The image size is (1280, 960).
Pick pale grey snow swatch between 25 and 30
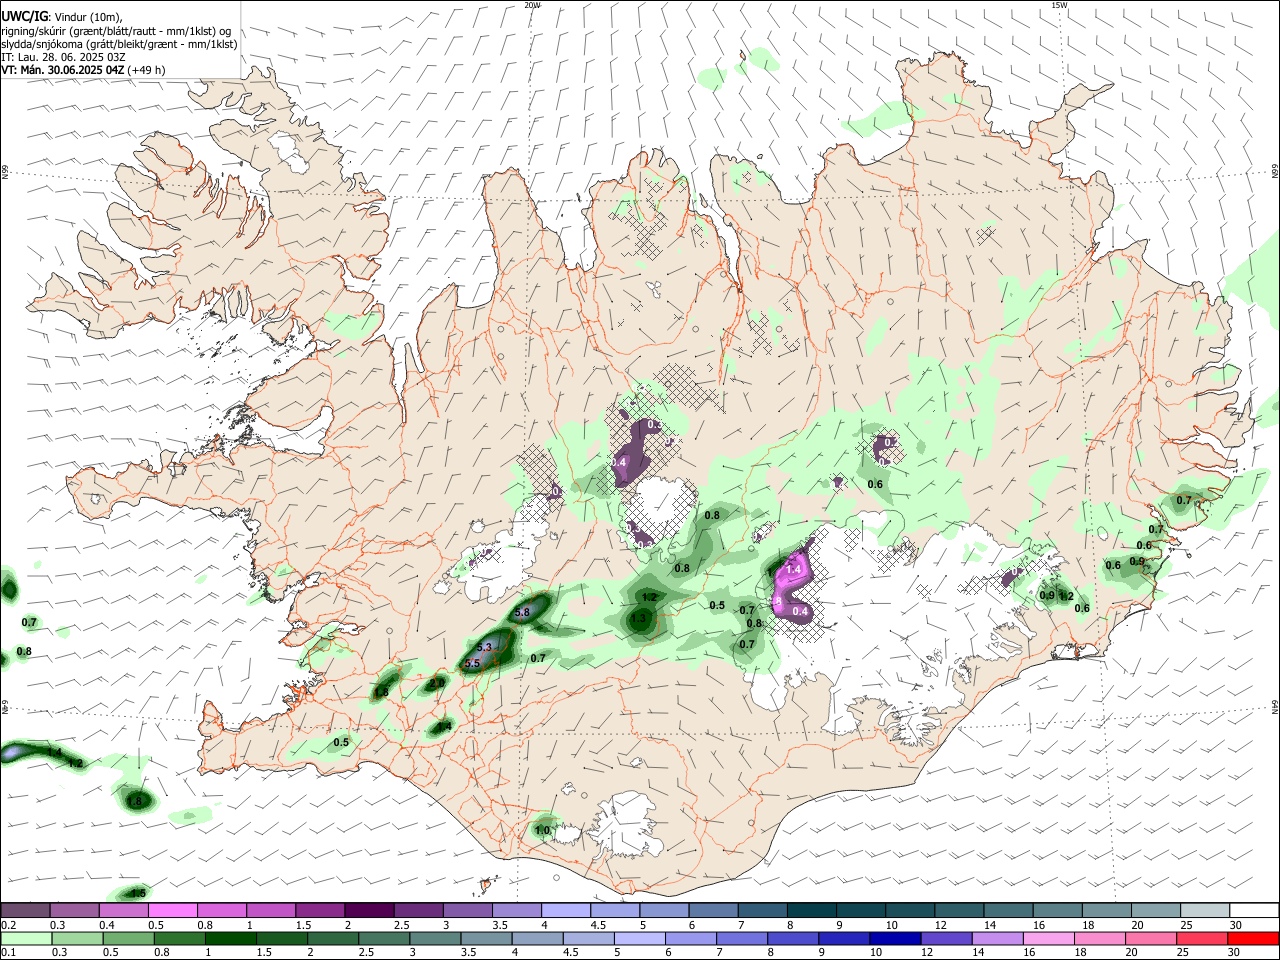click(1207, 910)
